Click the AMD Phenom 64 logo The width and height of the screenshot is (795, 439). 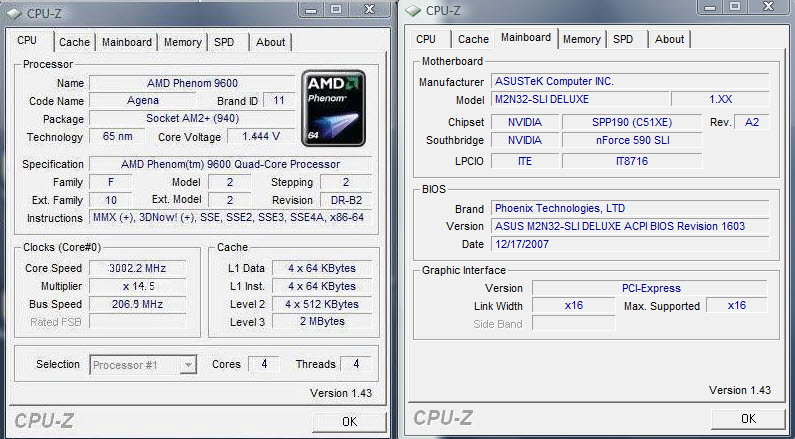click(x=334, y=108)
